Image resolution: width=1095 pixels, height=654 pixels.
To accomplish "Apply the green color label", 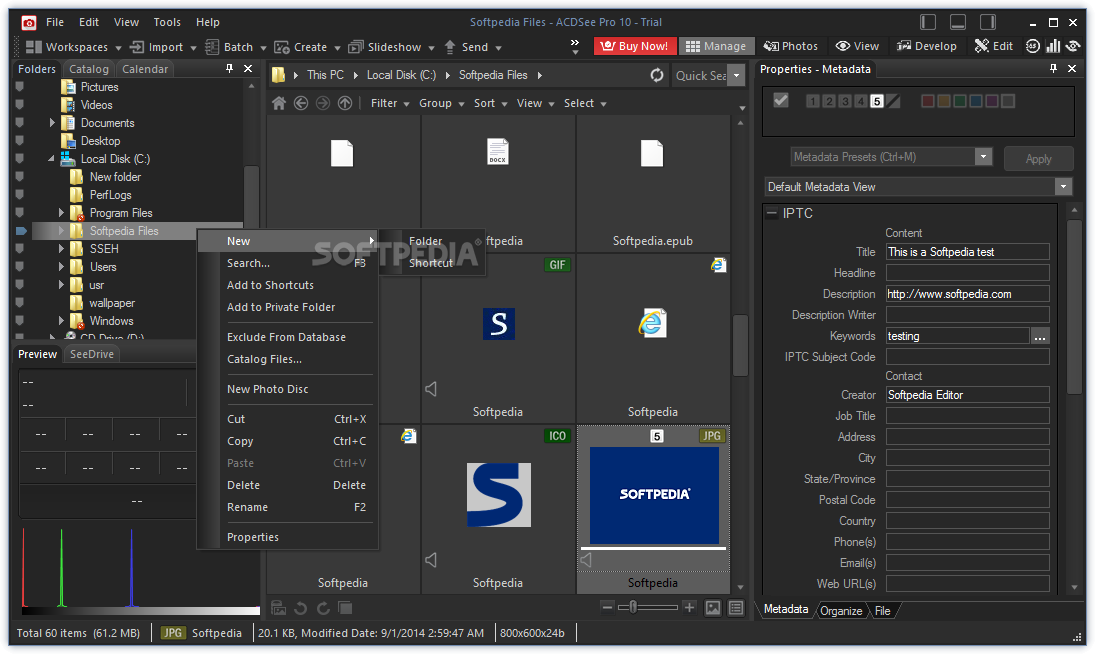I will (960, 101).
